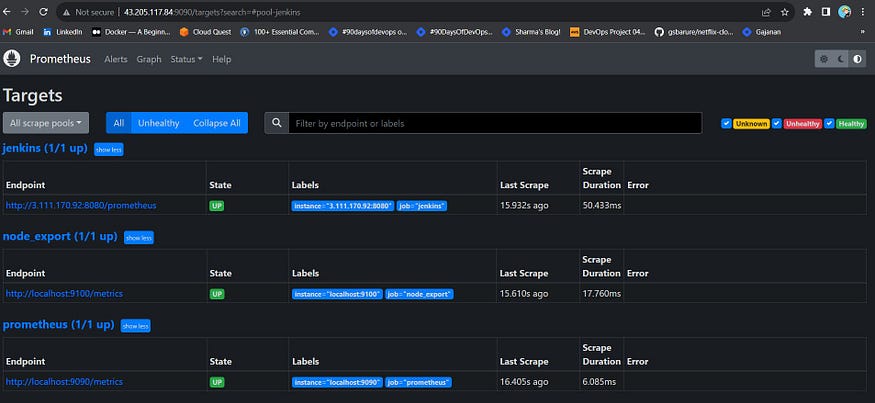
Task: Open the #90daysofdevops o... bookmark
Action: click(x=368, y=32)
